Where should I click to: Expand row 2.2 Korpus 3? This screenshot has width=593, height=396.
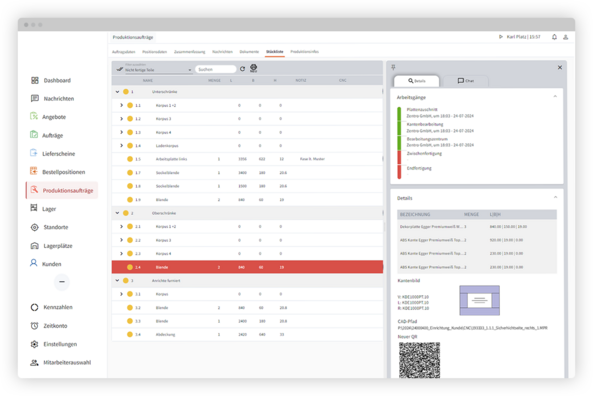121,240
